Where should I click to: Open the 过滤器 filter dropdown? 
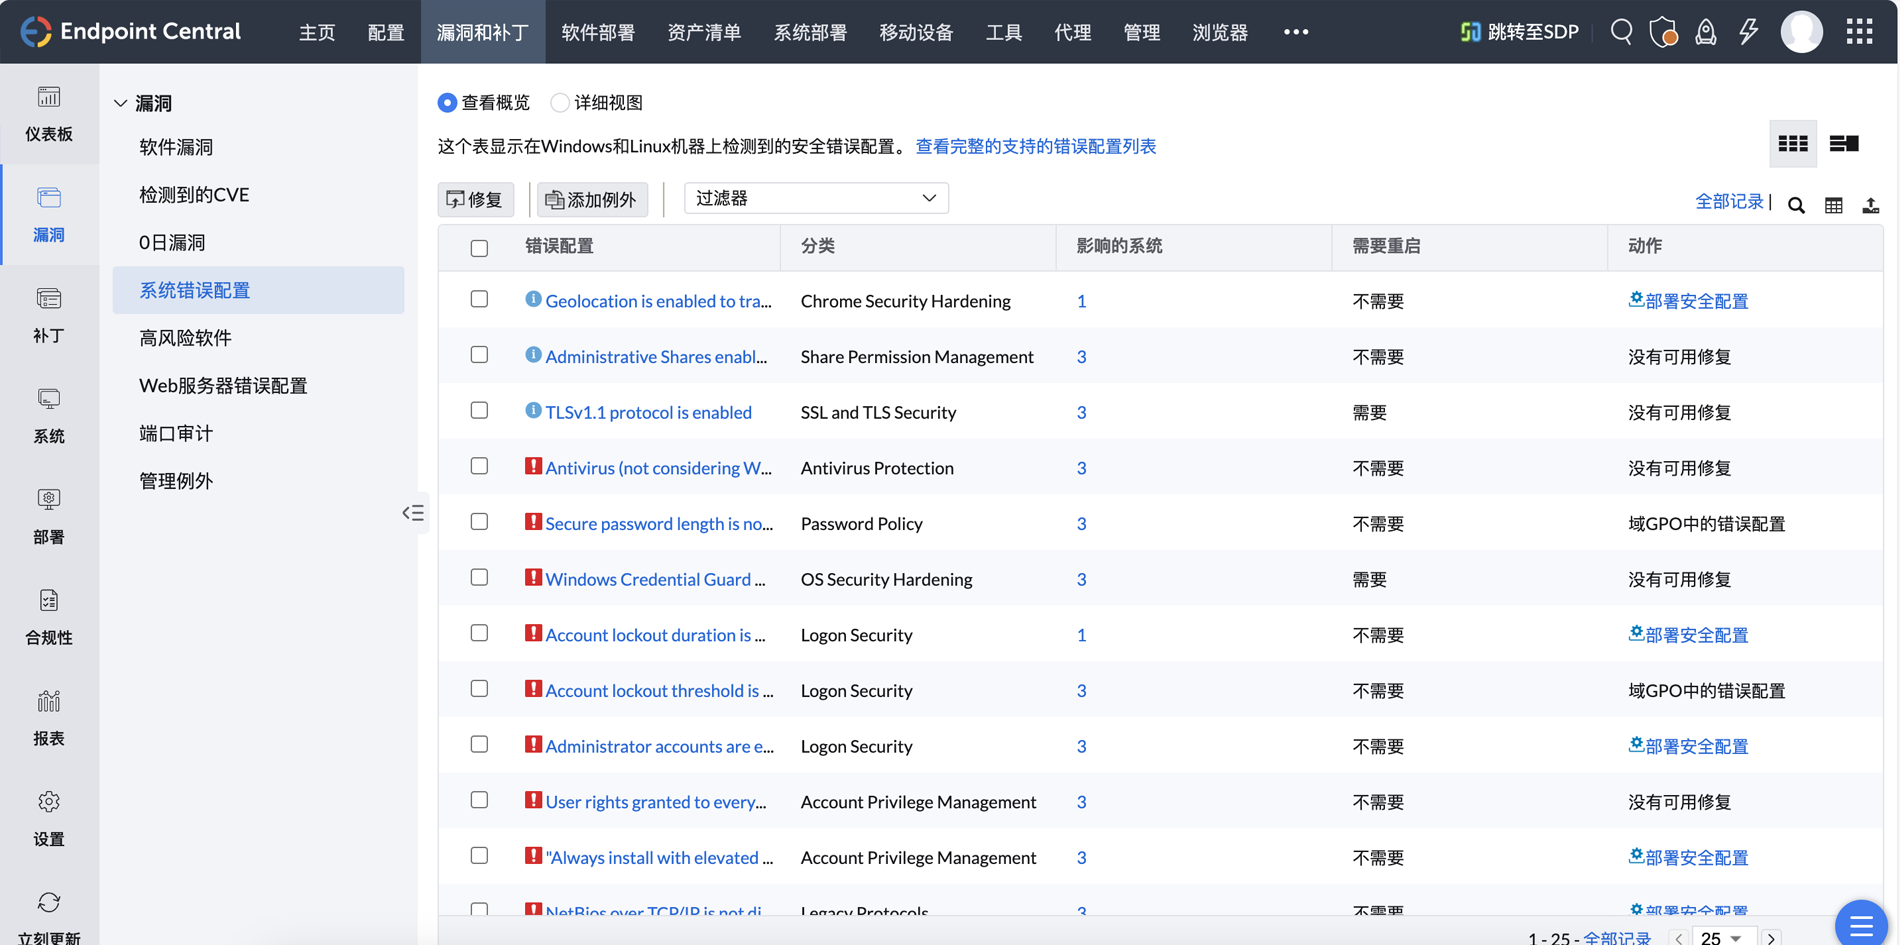click(815, 198)
